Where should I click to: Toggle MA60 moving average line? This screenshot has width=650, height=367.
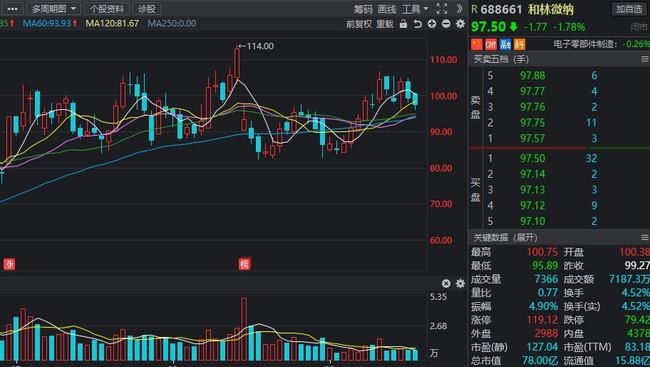[x=50, y=23]
